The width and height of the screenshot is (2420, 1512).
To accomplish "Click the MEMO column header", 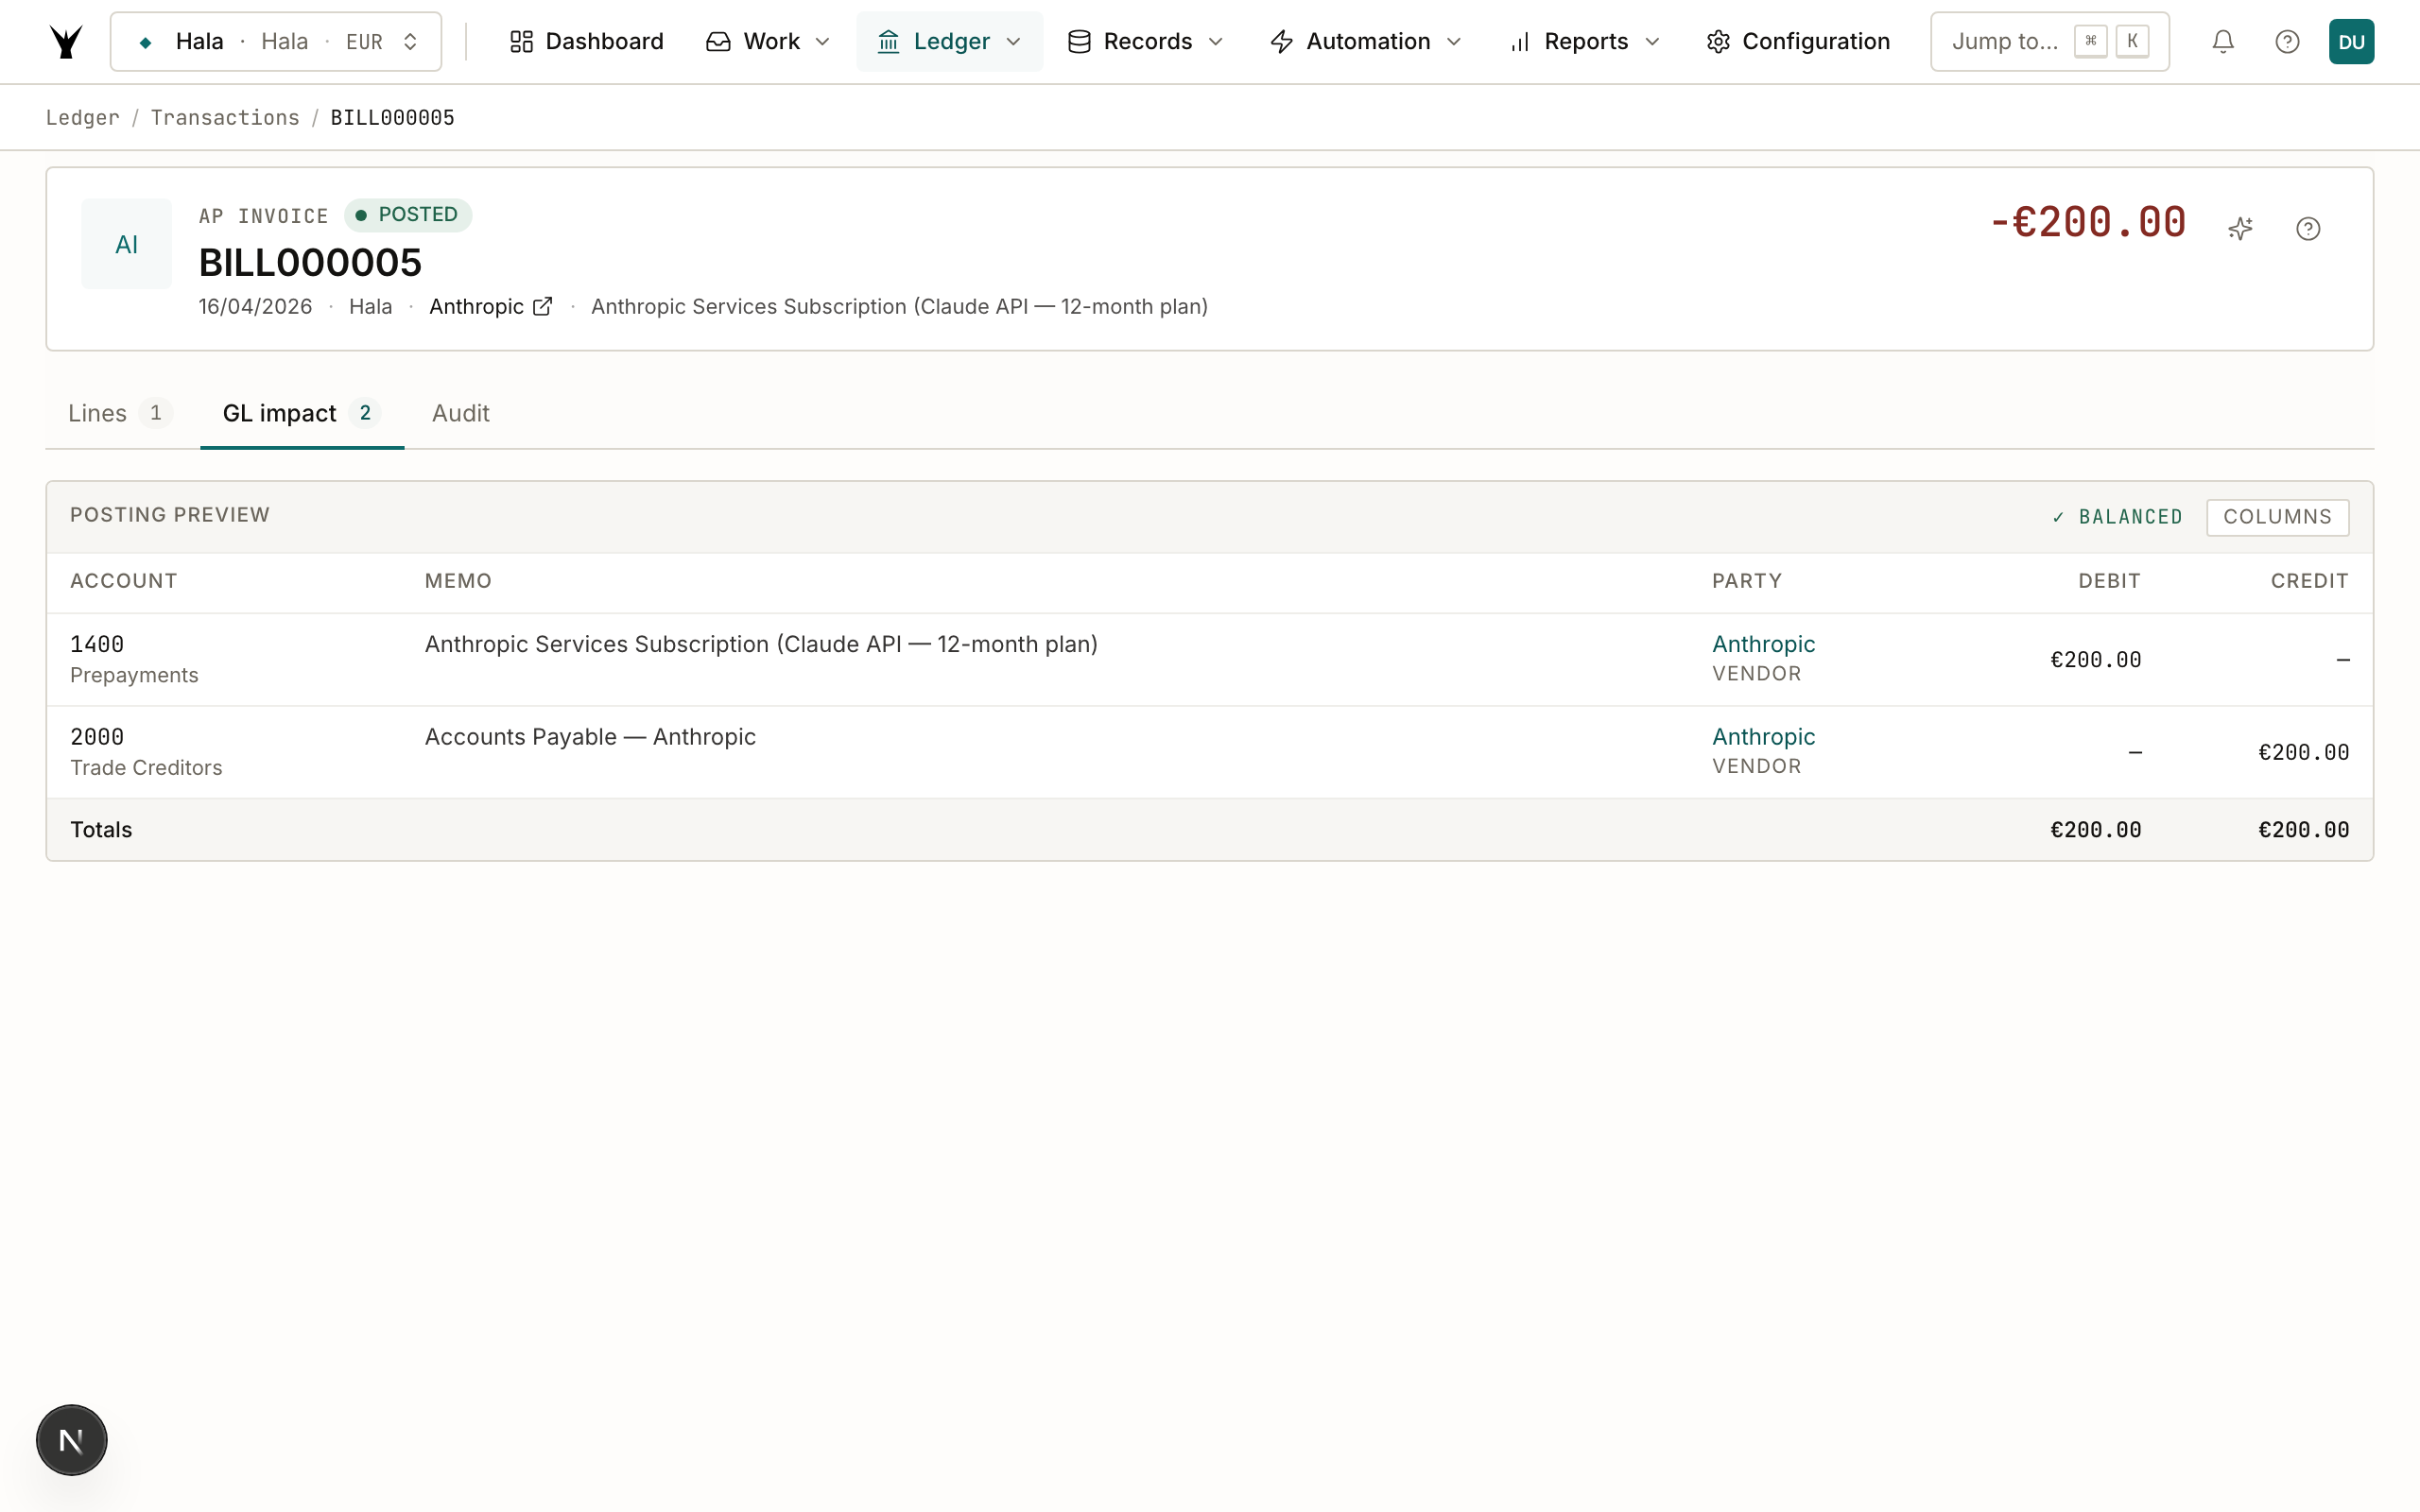I will point(458,581).
